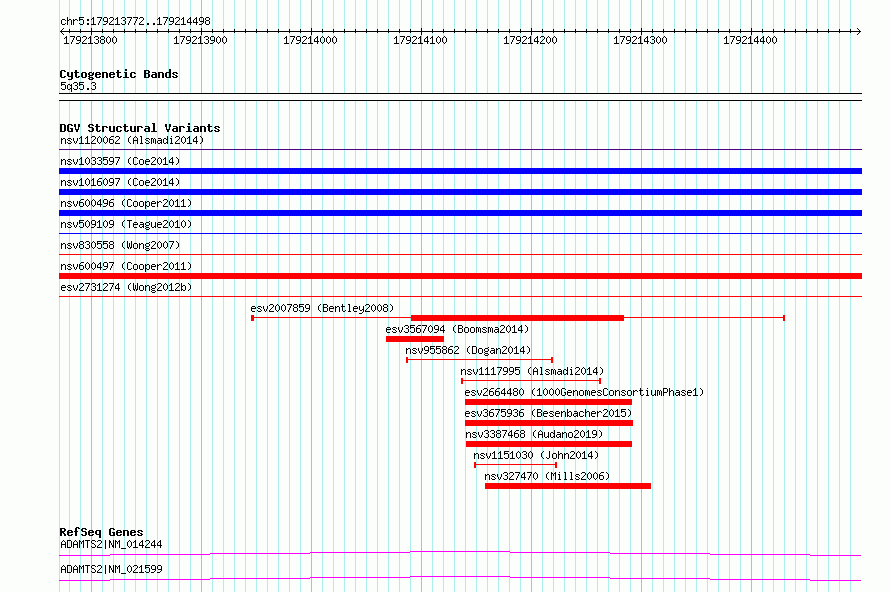This screenshot has height=592, width=890.
Task: Open esv2731274 (Wong2012b) variant label
Action: point(126,287)
